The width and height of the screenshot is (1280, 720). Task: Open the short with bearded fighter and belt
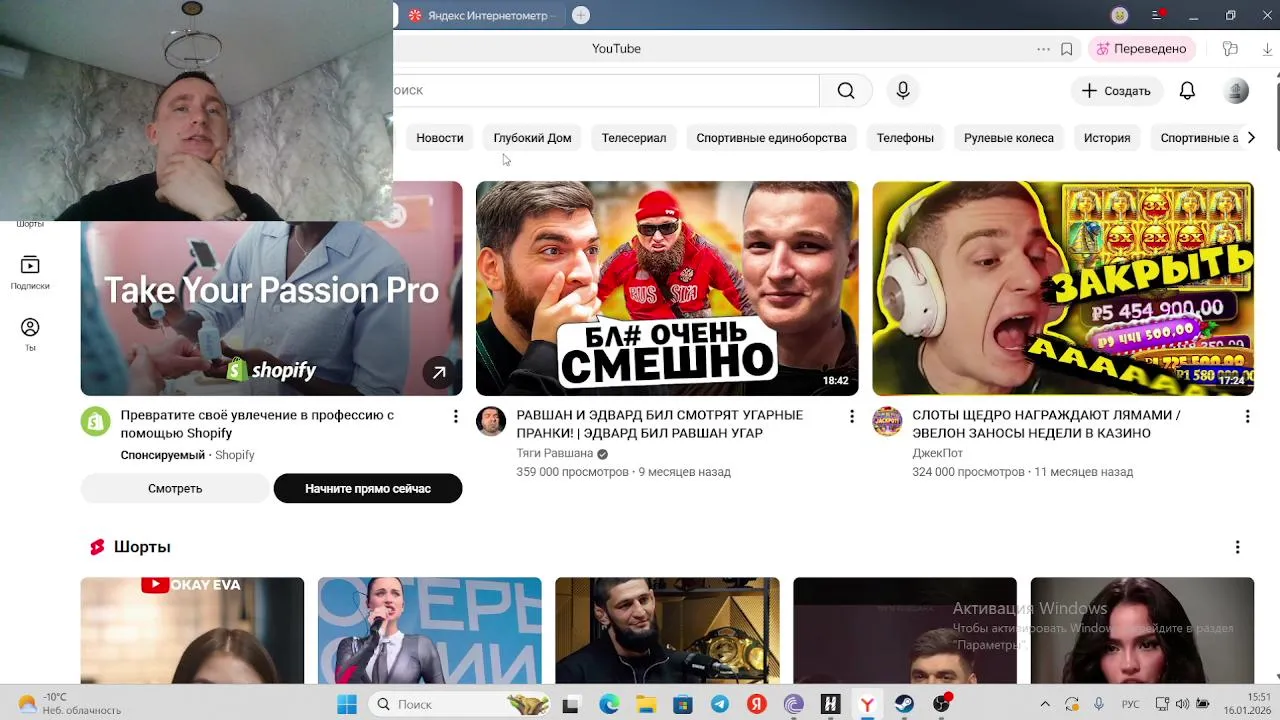[667, 630]
